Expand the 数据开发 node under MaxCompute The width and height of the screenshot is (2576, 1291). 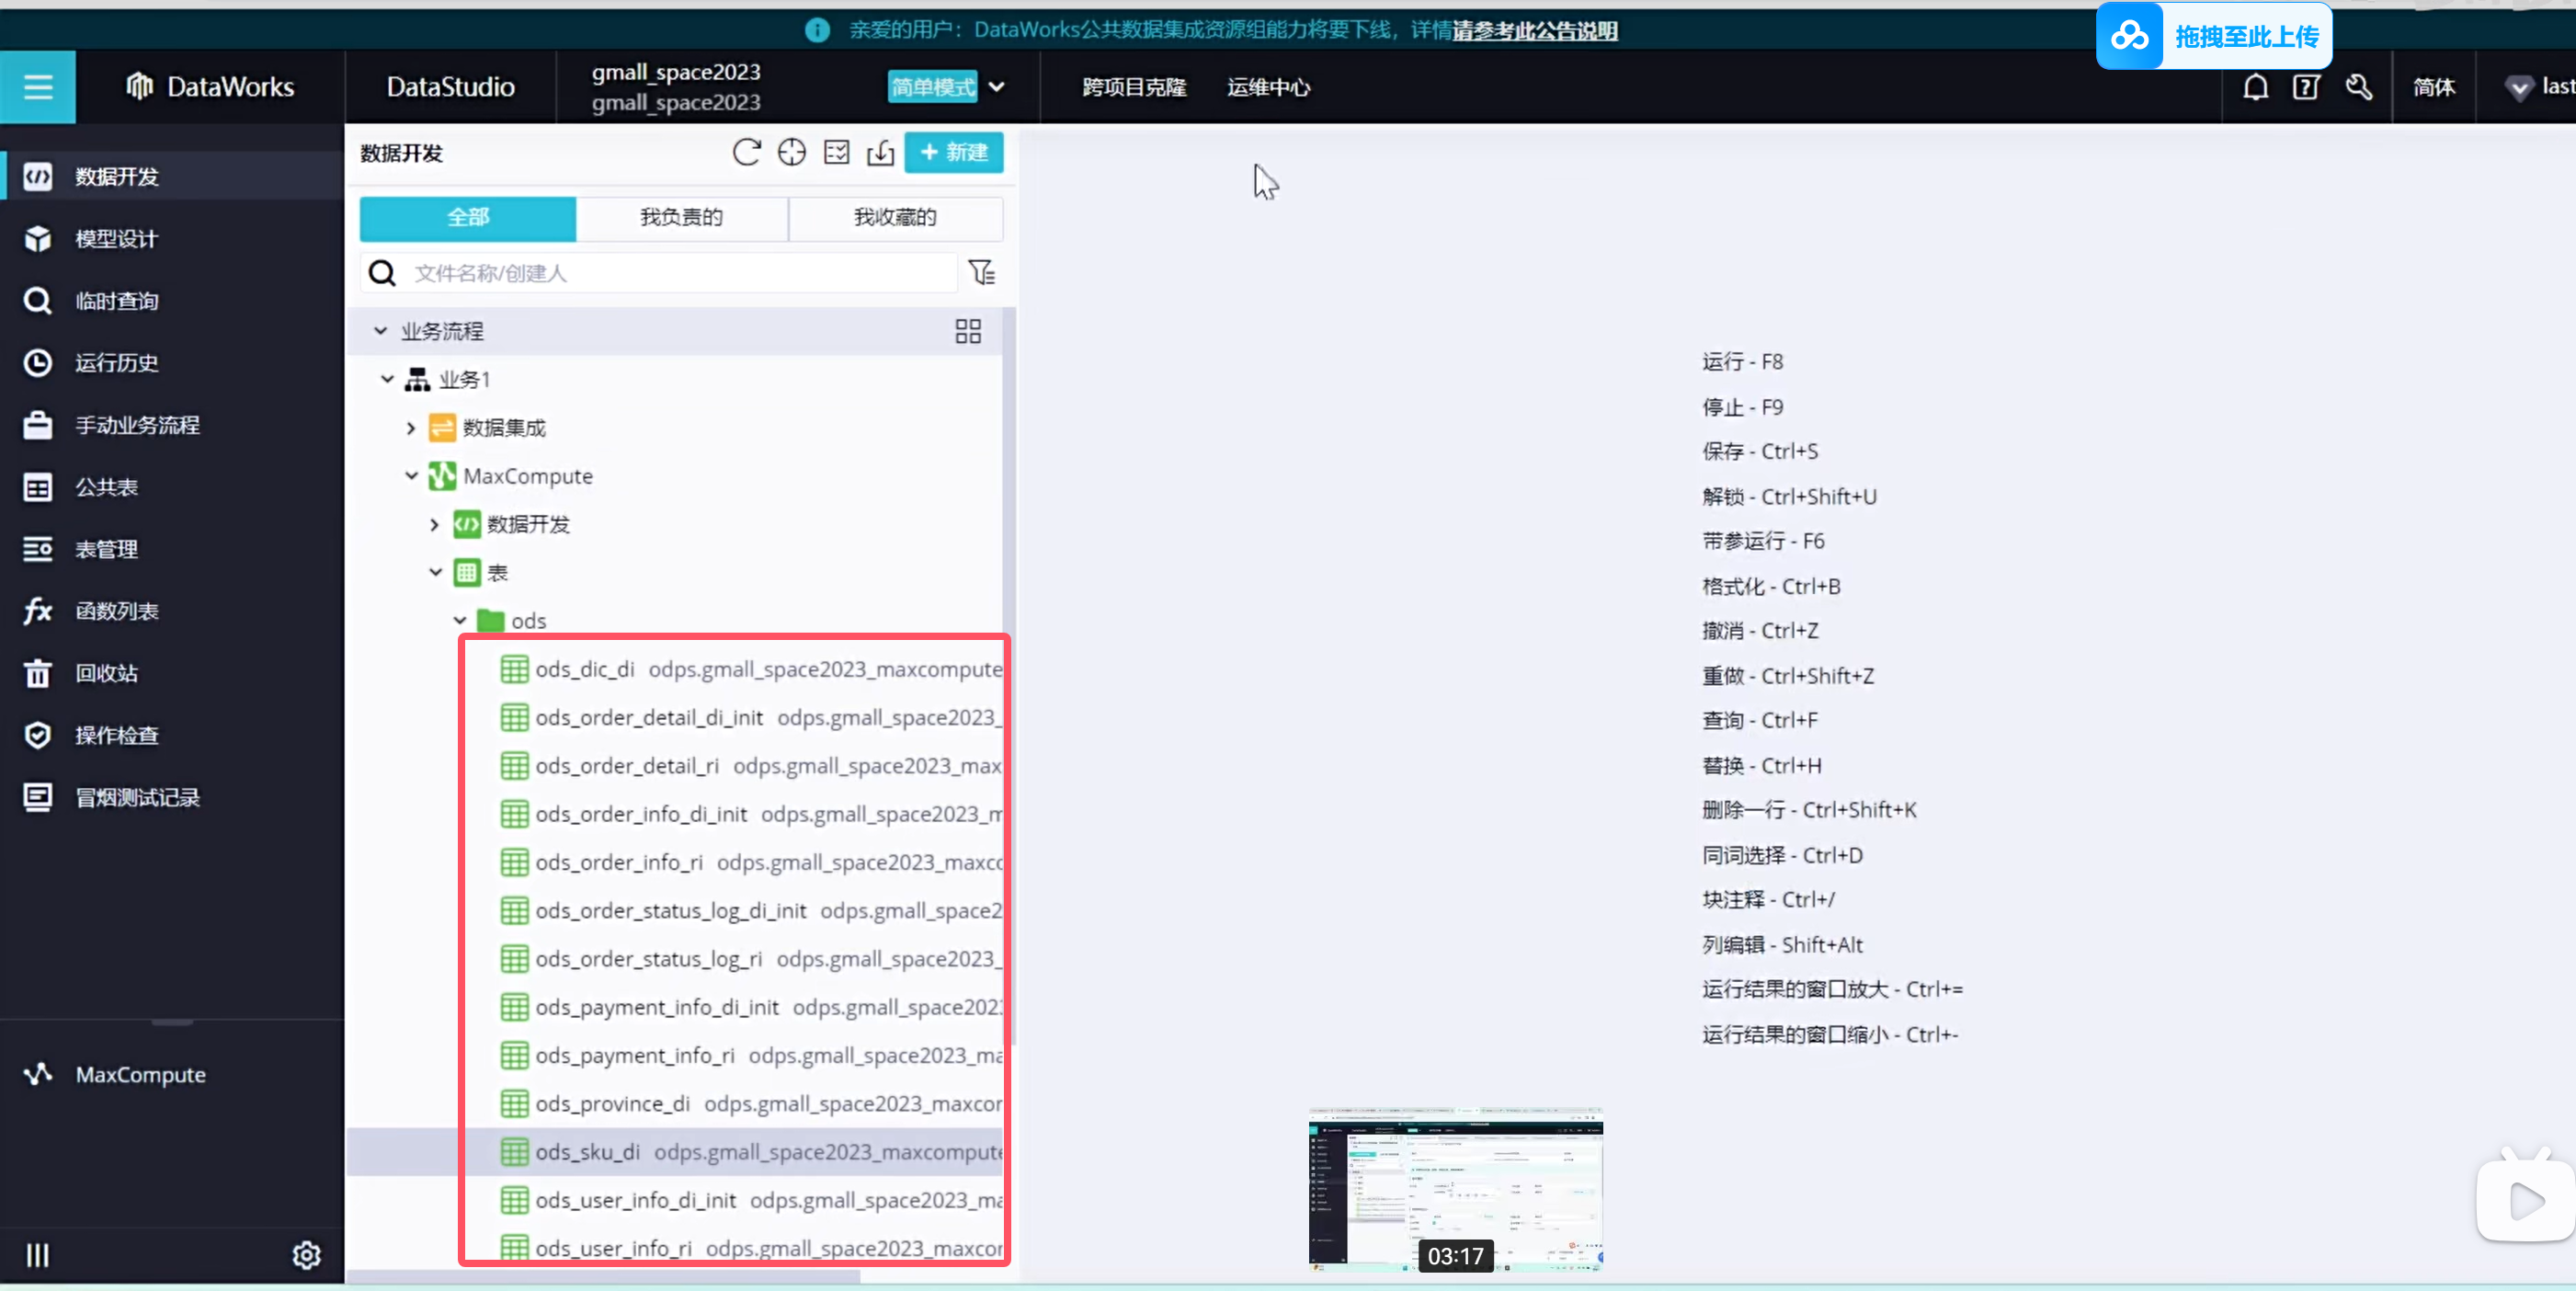[x=434, y=524]
